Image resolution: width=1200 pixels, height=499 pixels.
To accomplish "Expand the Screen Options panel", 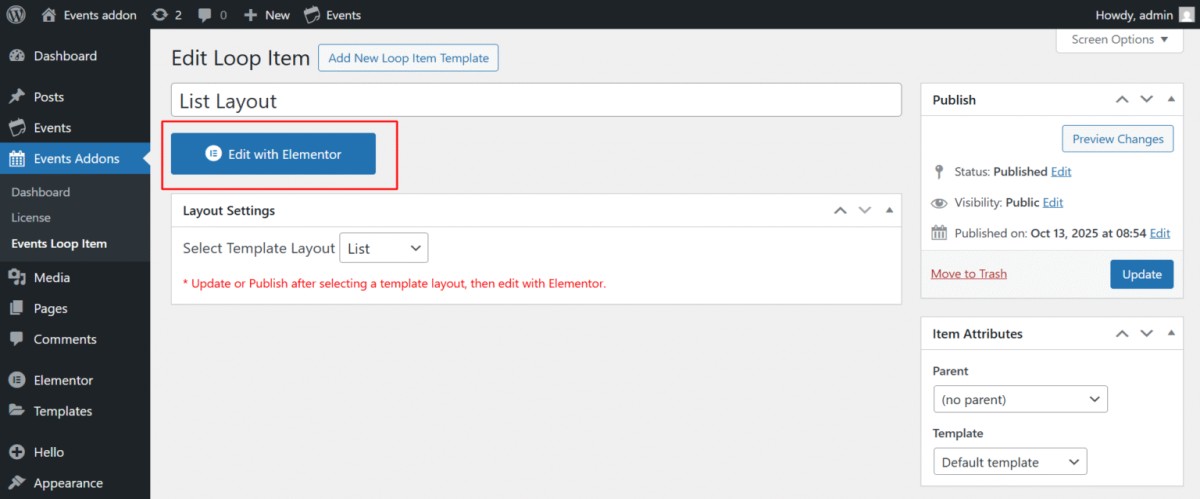I will coord(1119,40).
